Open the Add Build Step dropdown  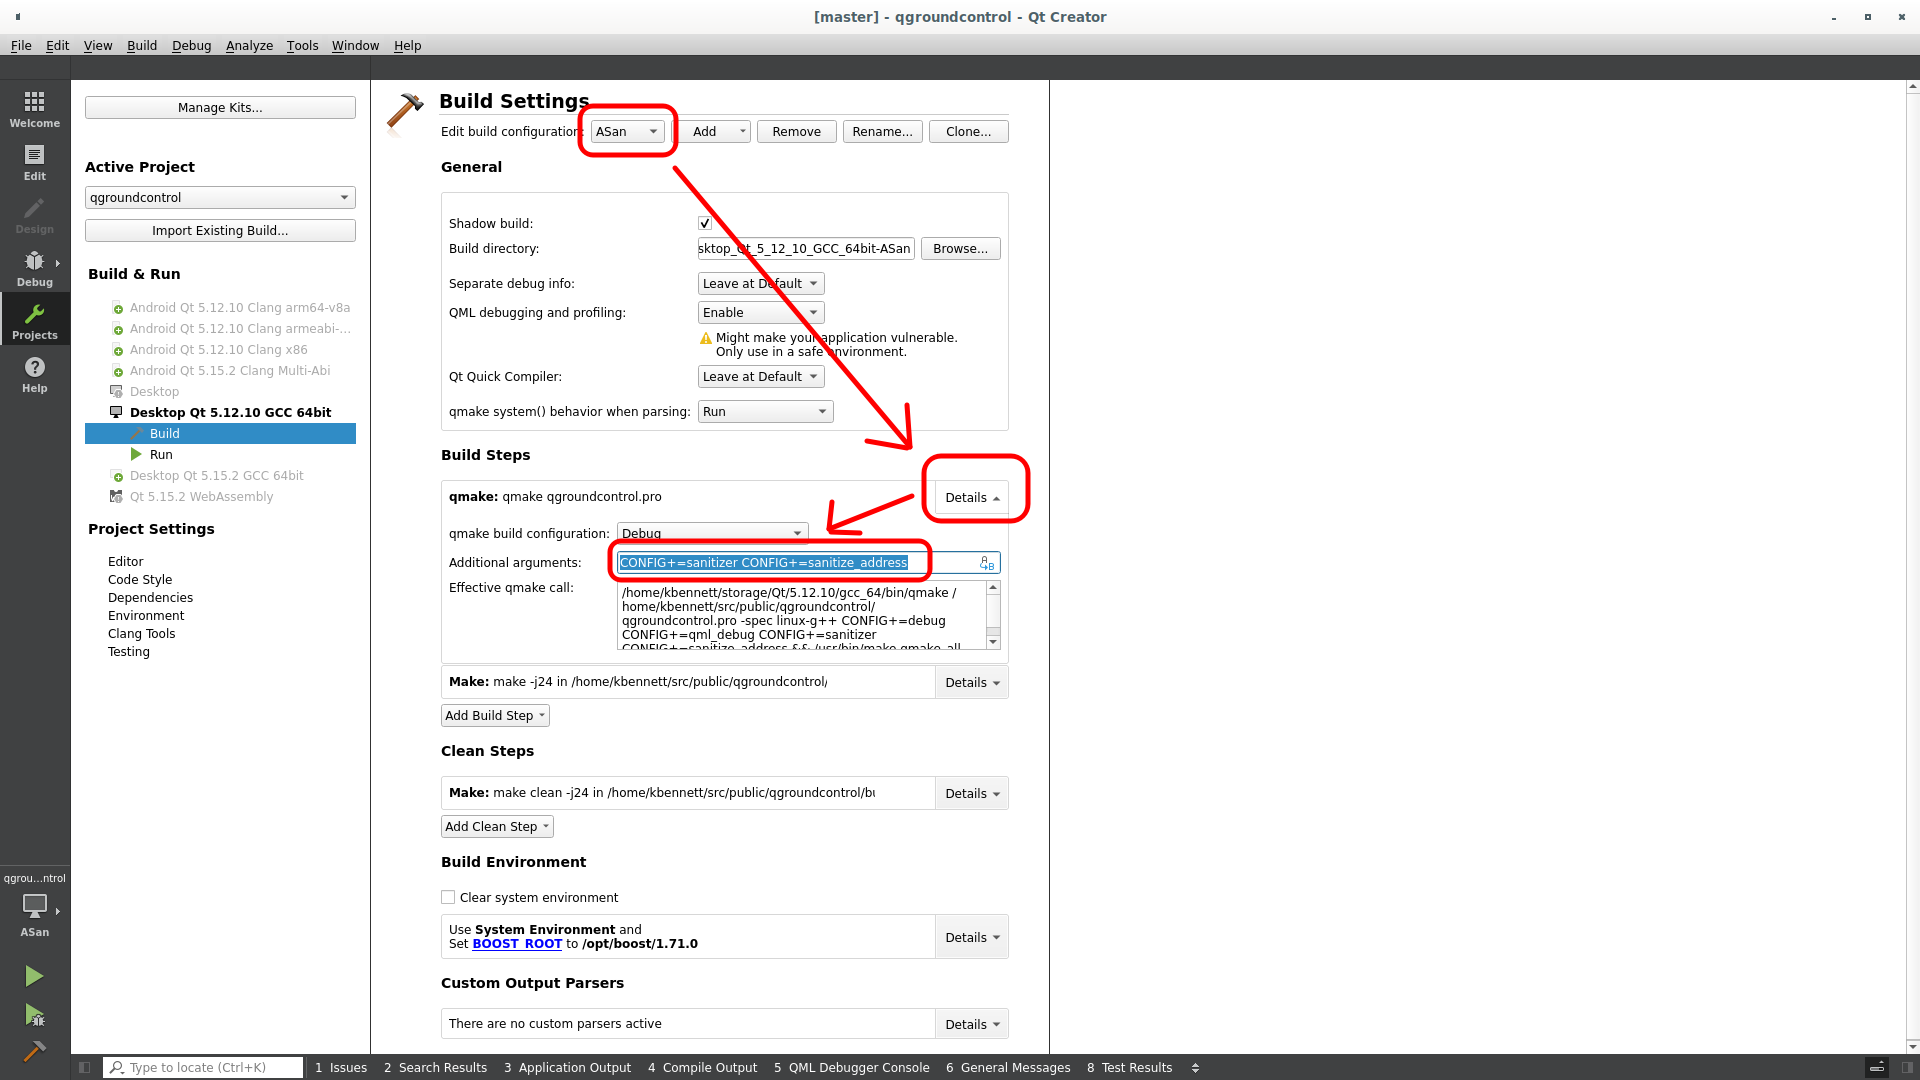click(x=495, y=716)
